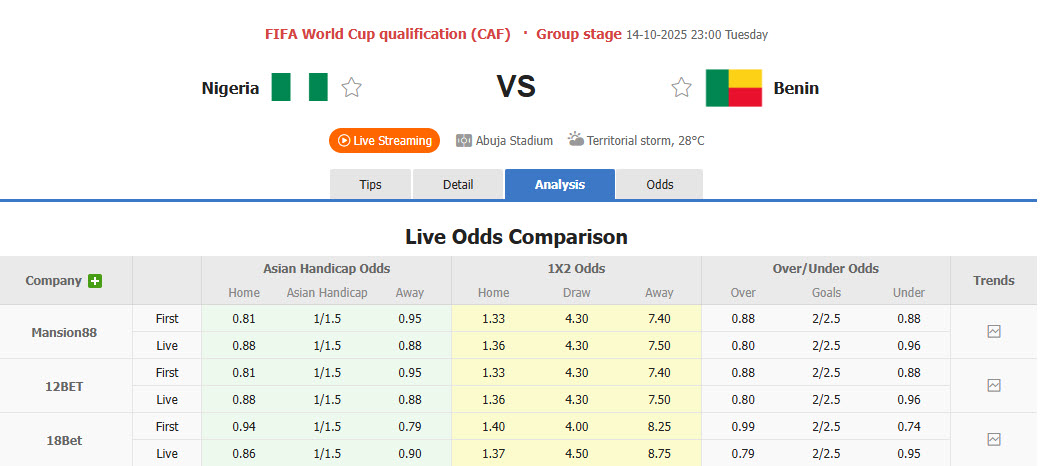Add company with green plus icon

(x=95, y=281)
